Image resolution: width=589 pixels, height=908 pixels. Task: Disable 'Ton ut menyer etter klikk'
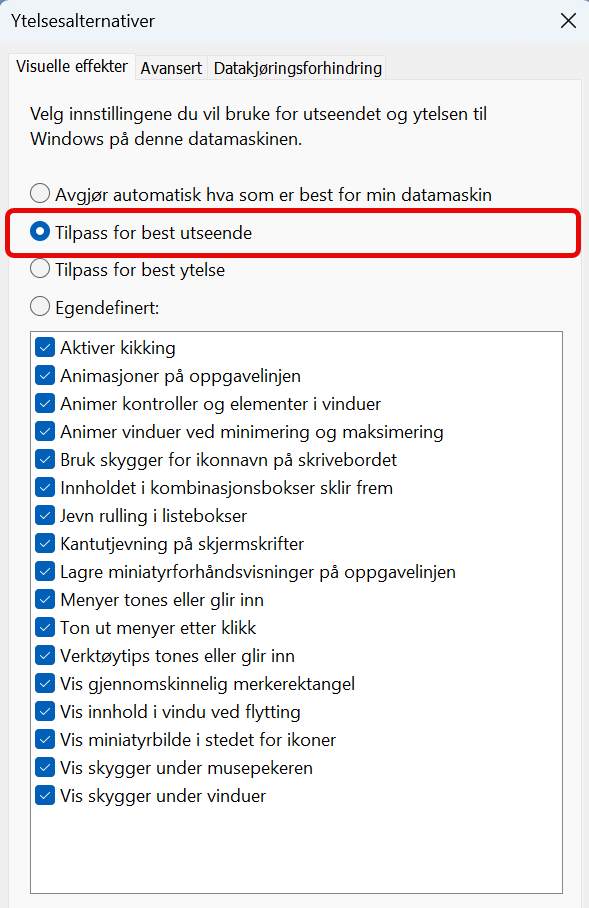click(45, 628)
